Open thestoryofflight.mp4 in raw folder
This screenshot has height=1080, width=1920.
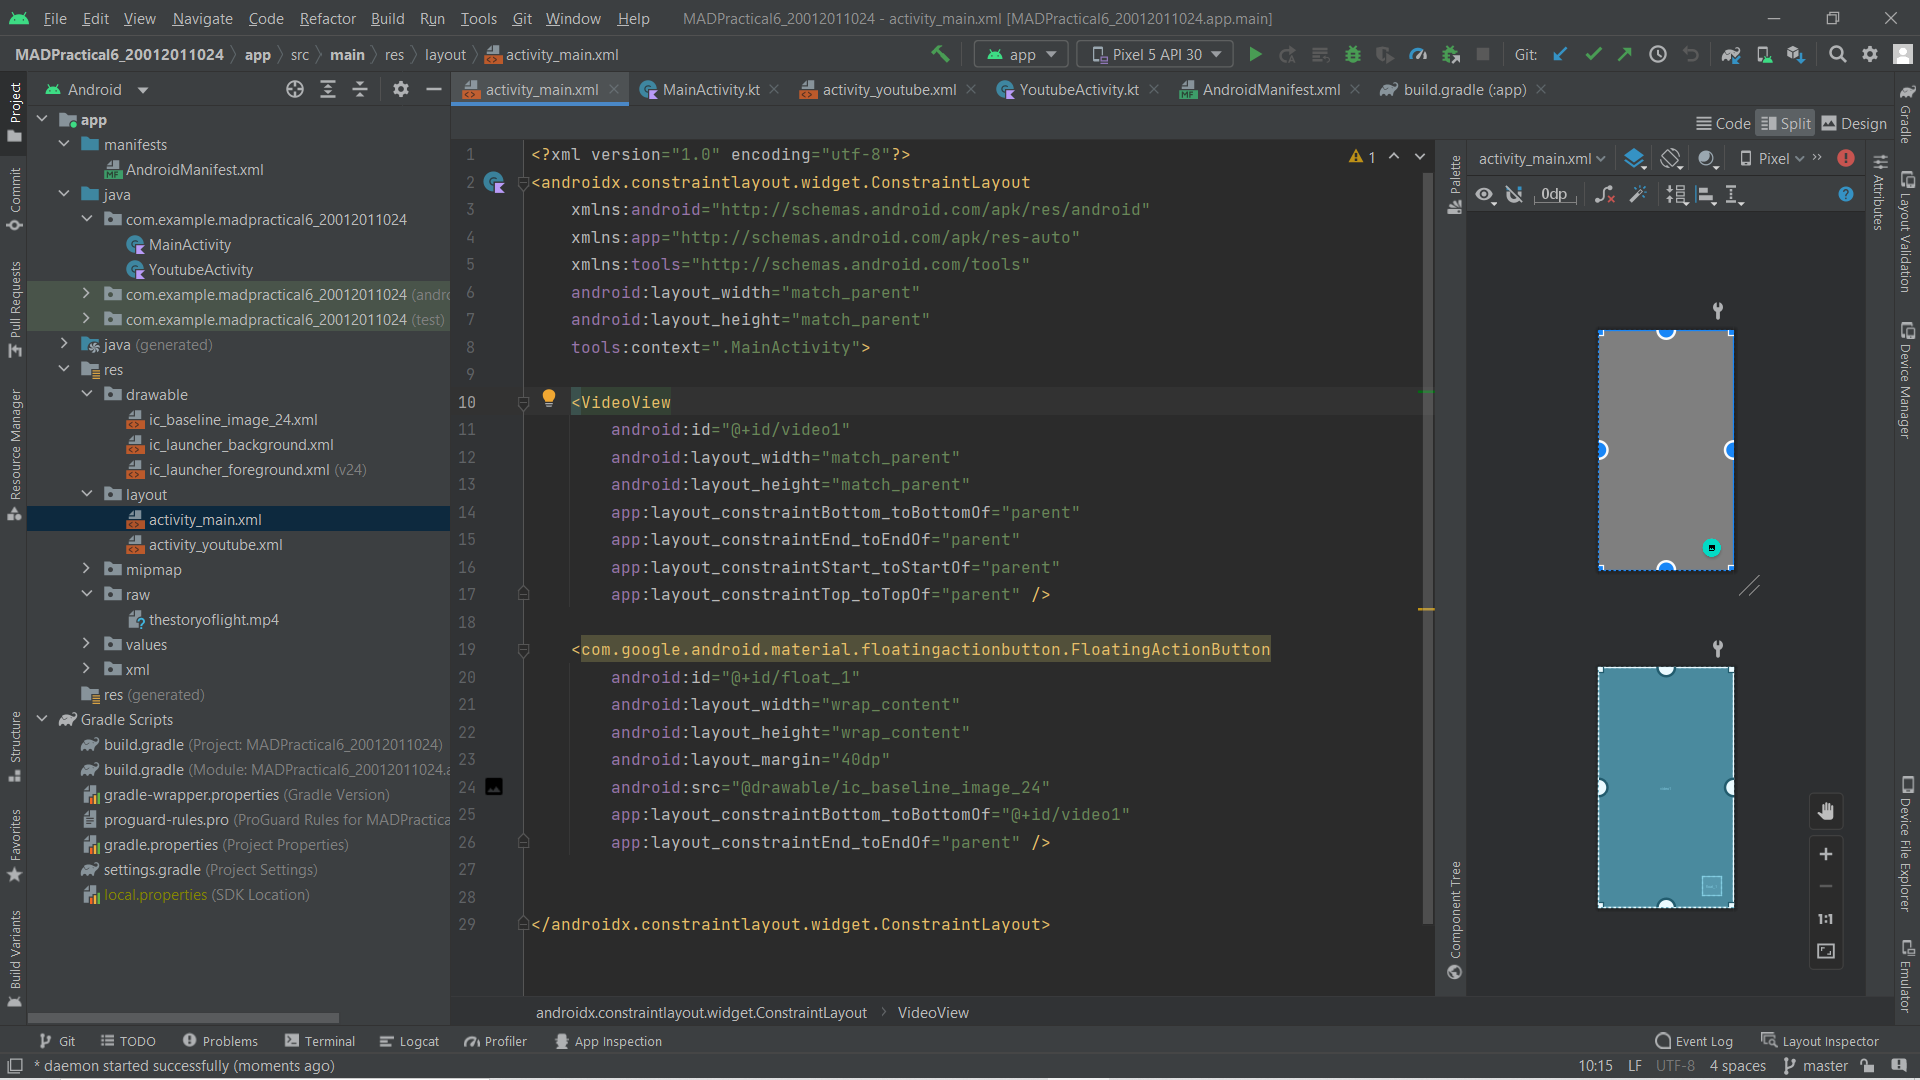coord(213,620)
